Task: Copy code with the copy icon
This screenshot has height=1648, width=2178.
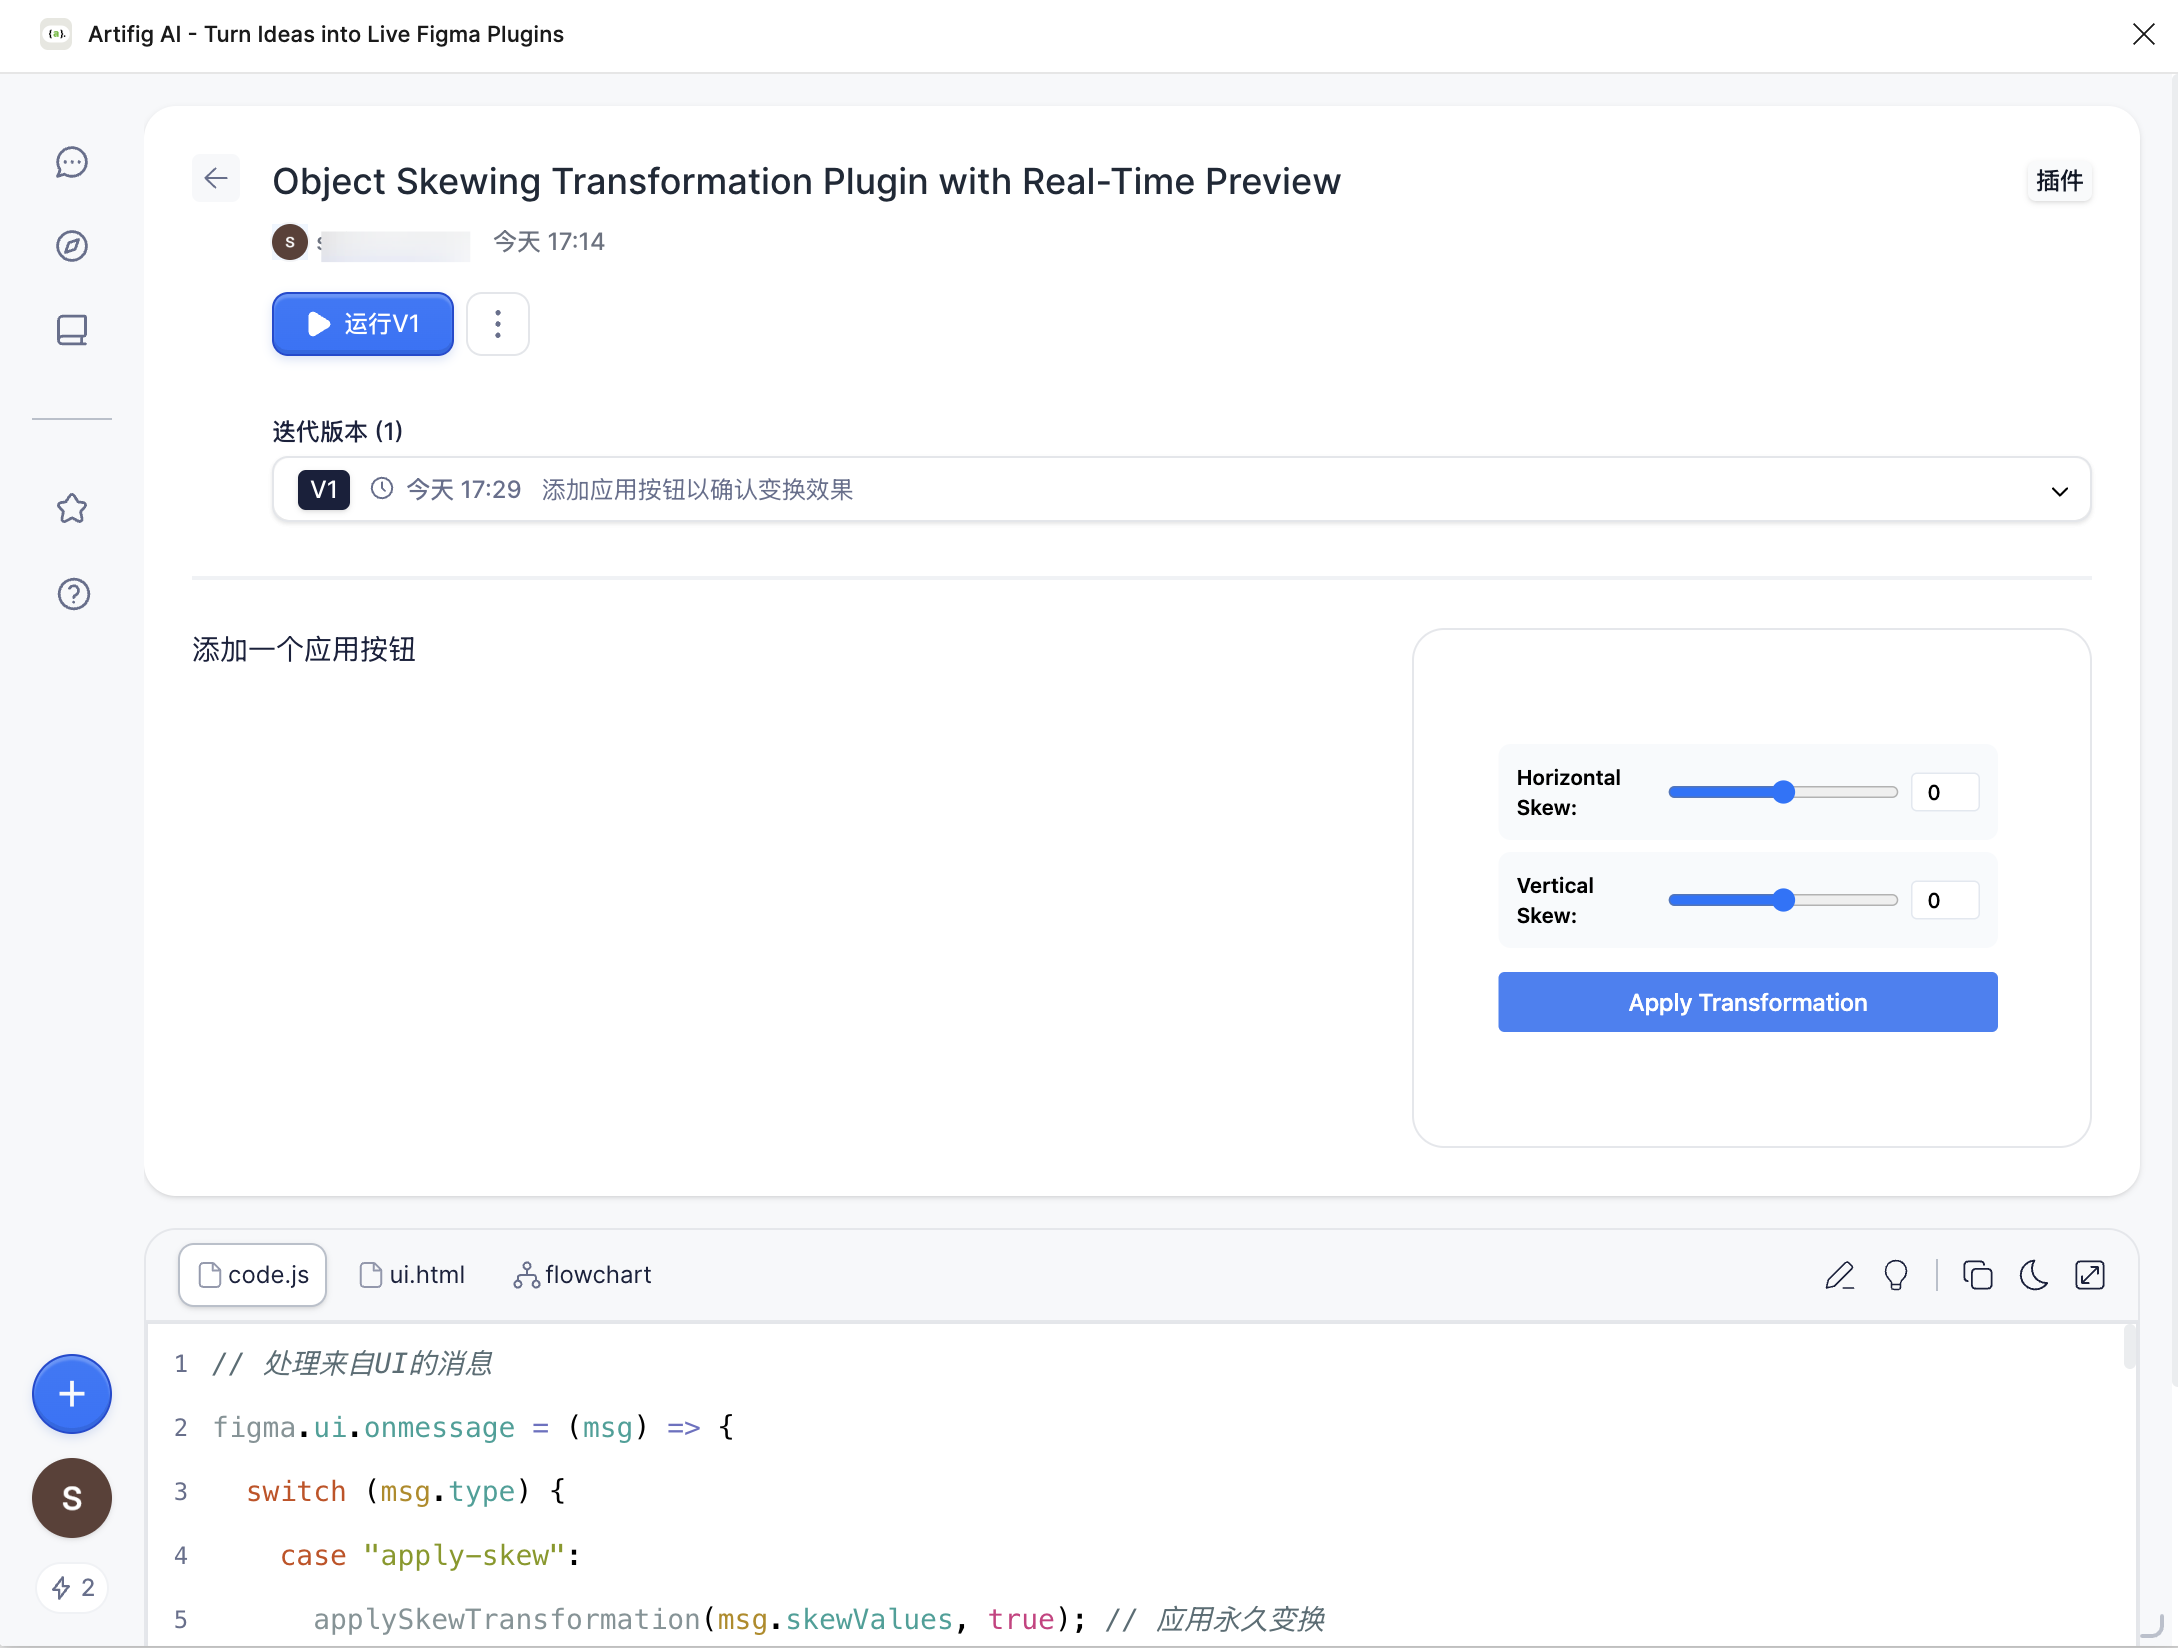Action: coord(1977,1275)
